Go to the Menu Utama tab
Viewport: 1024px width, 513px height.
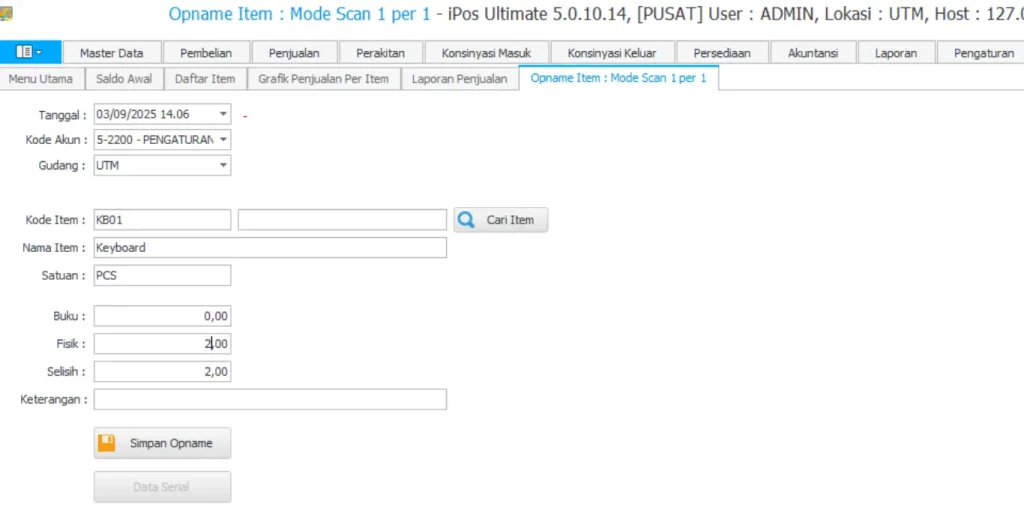[x=41, y=79]
